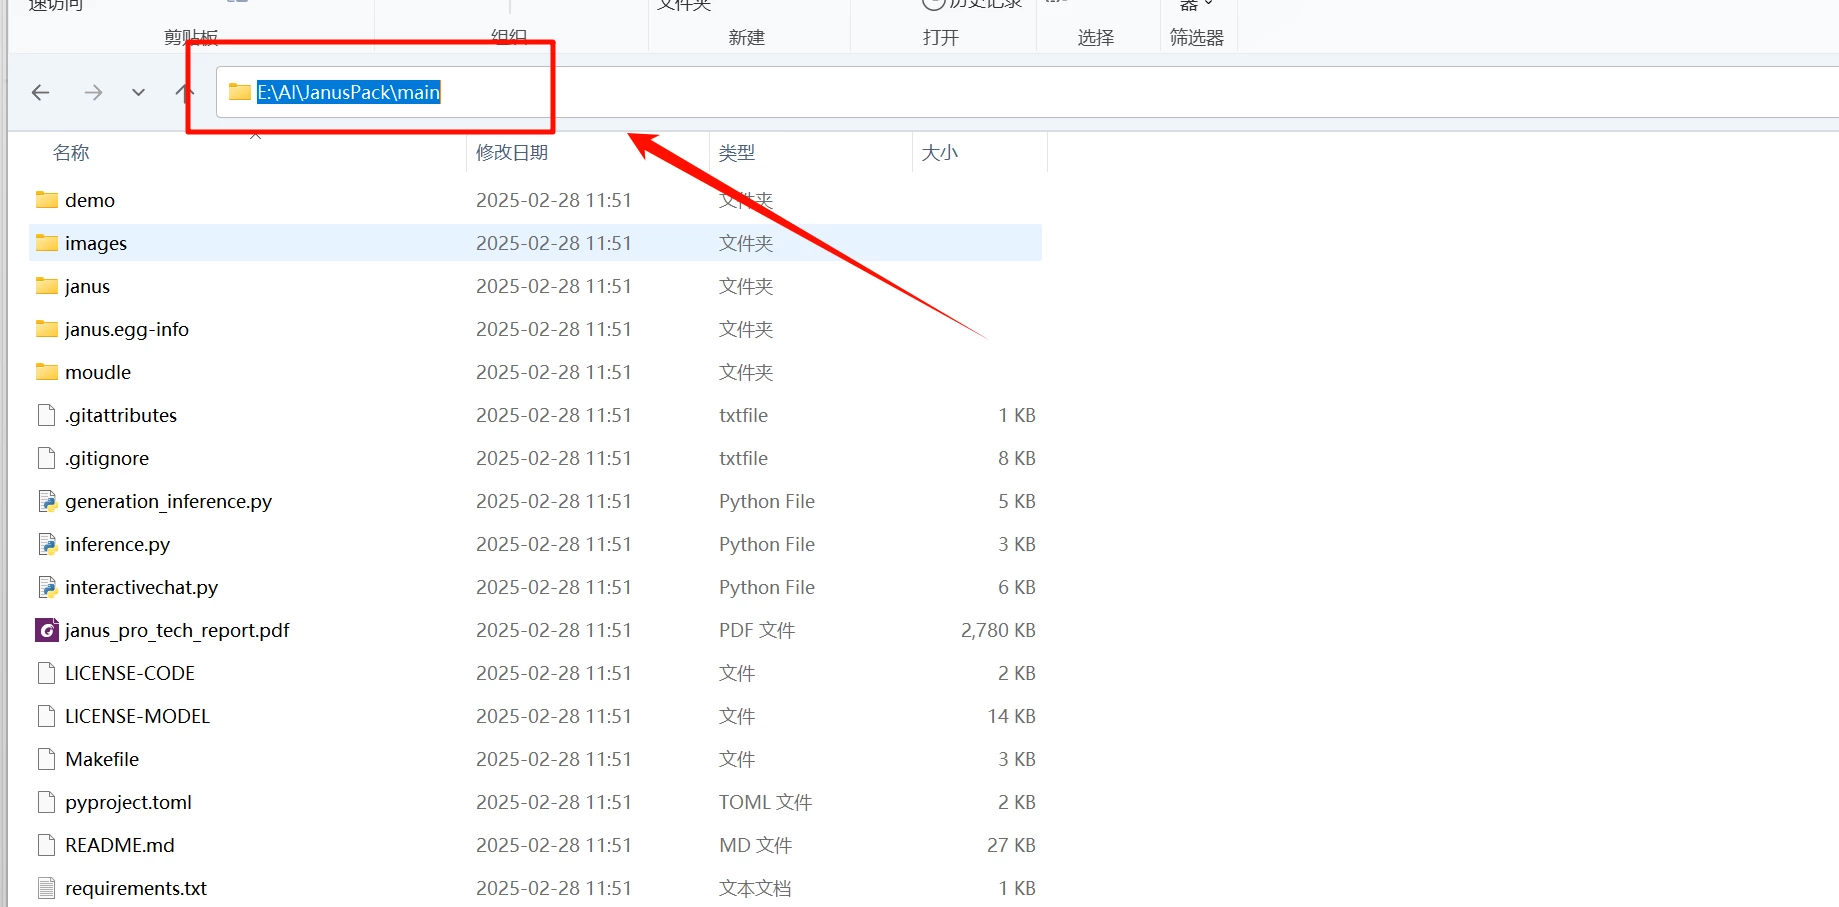Sort files by 大小 column
The width and height of the screenshot is (1839, 907).
(x=939, y=153)
